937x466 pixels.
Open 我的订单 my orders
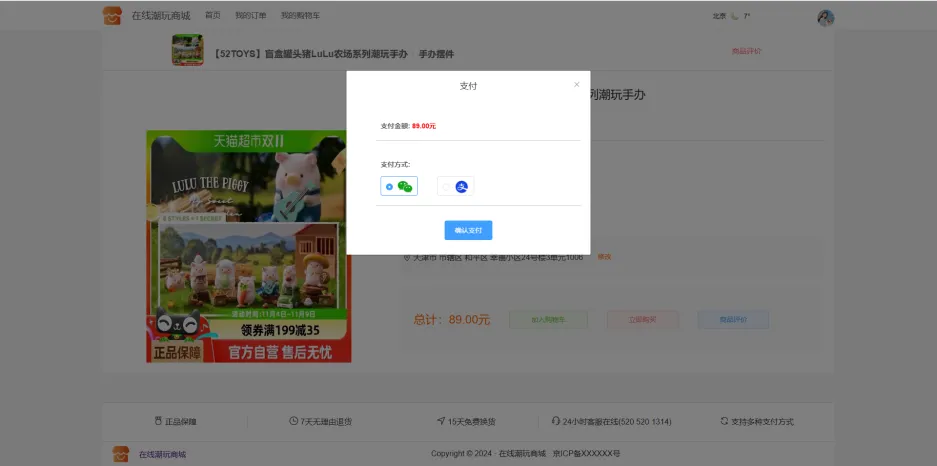pos(250,16)
